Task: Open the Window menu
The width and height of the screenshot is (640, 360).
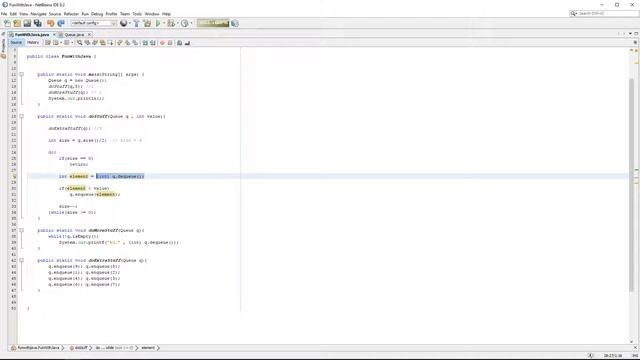Action: [152, 14]
